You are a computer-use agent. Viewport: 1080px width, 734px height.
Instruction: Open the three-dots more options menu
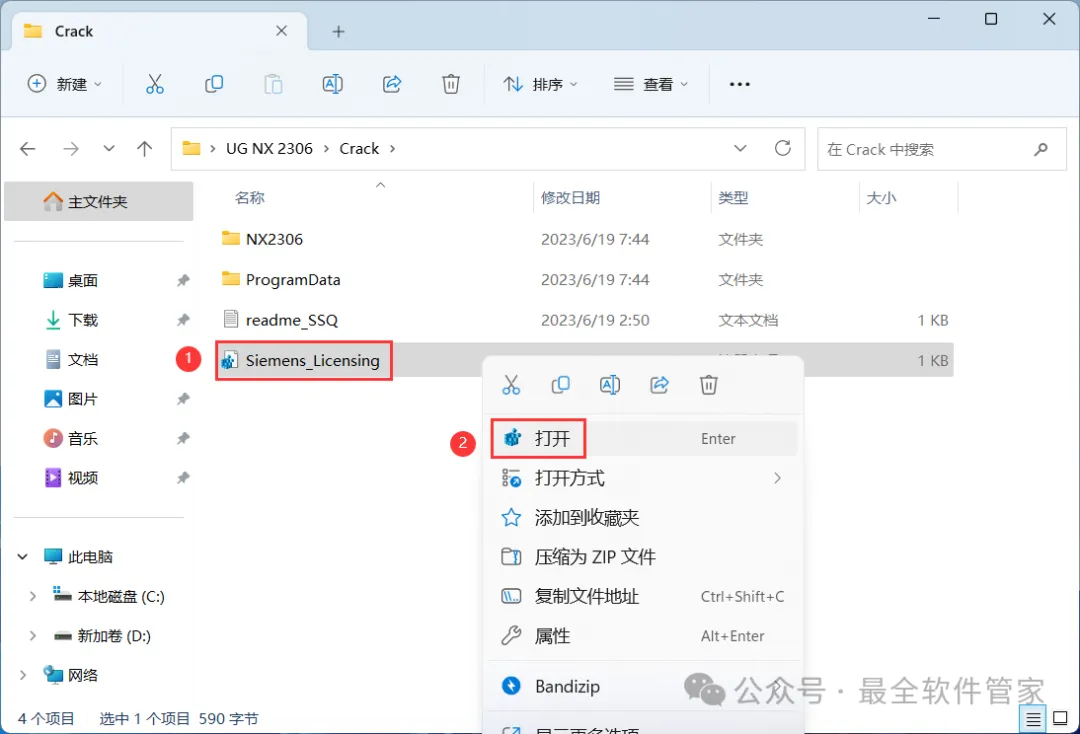tap(740, 84)
